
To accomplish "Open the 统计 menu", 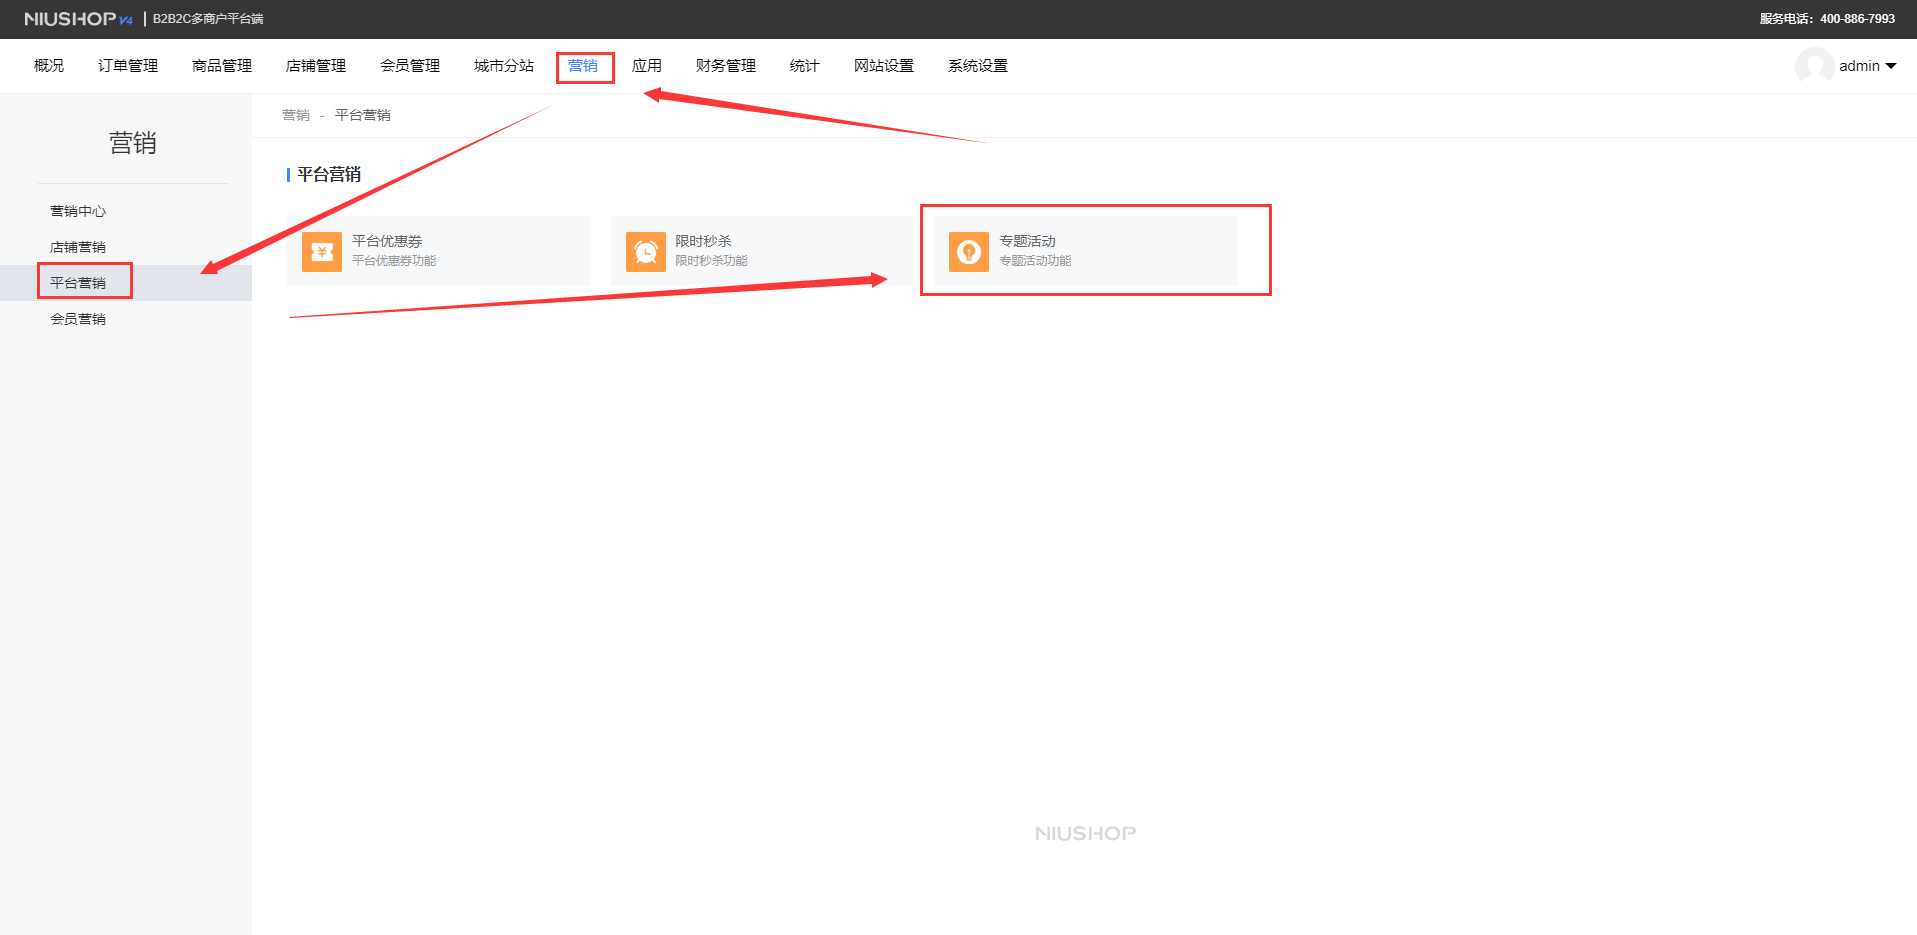I will (x=805, y=66).
